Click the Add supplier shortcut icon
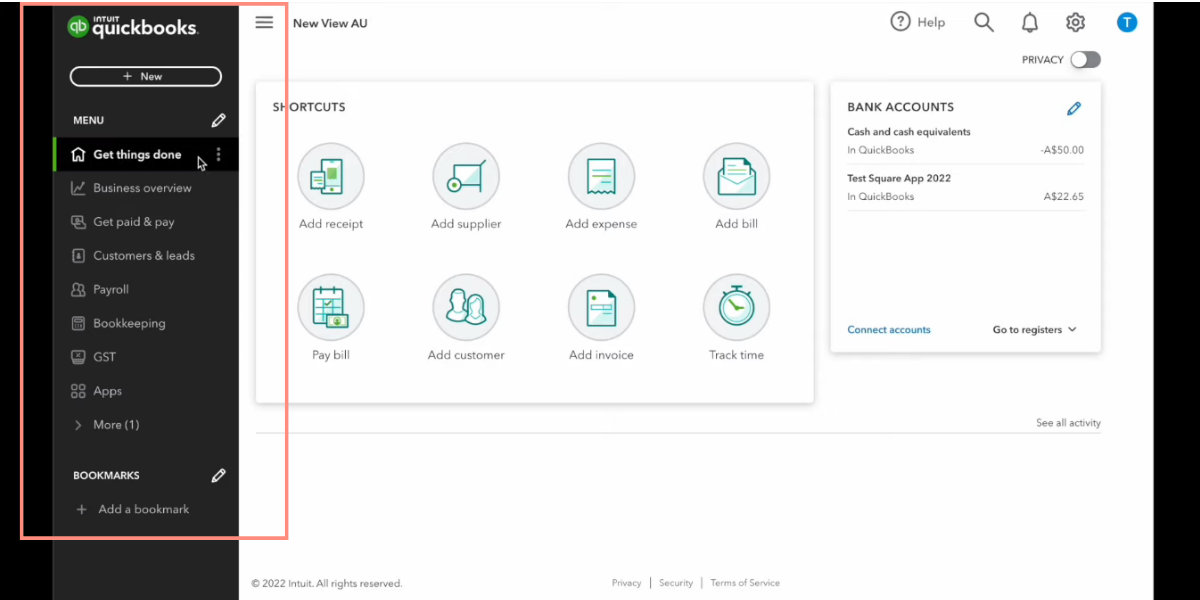Image resolution: width=1200 pixels, height=600 pixels. [466, 176]
